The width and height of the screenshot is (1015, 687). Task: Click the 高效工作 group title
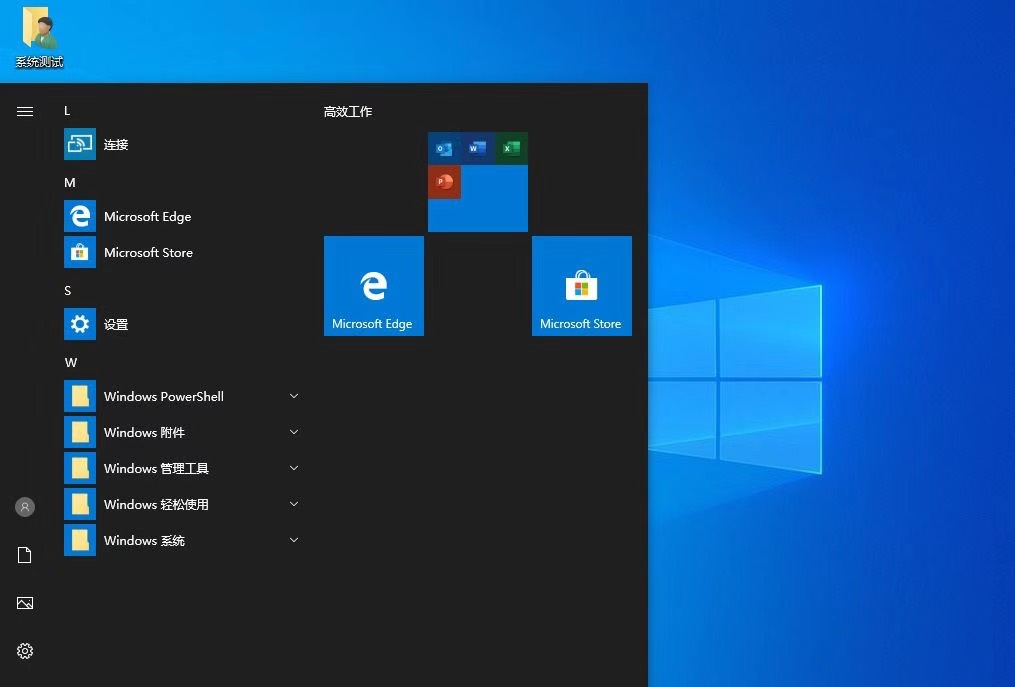[x=348, y=111]
